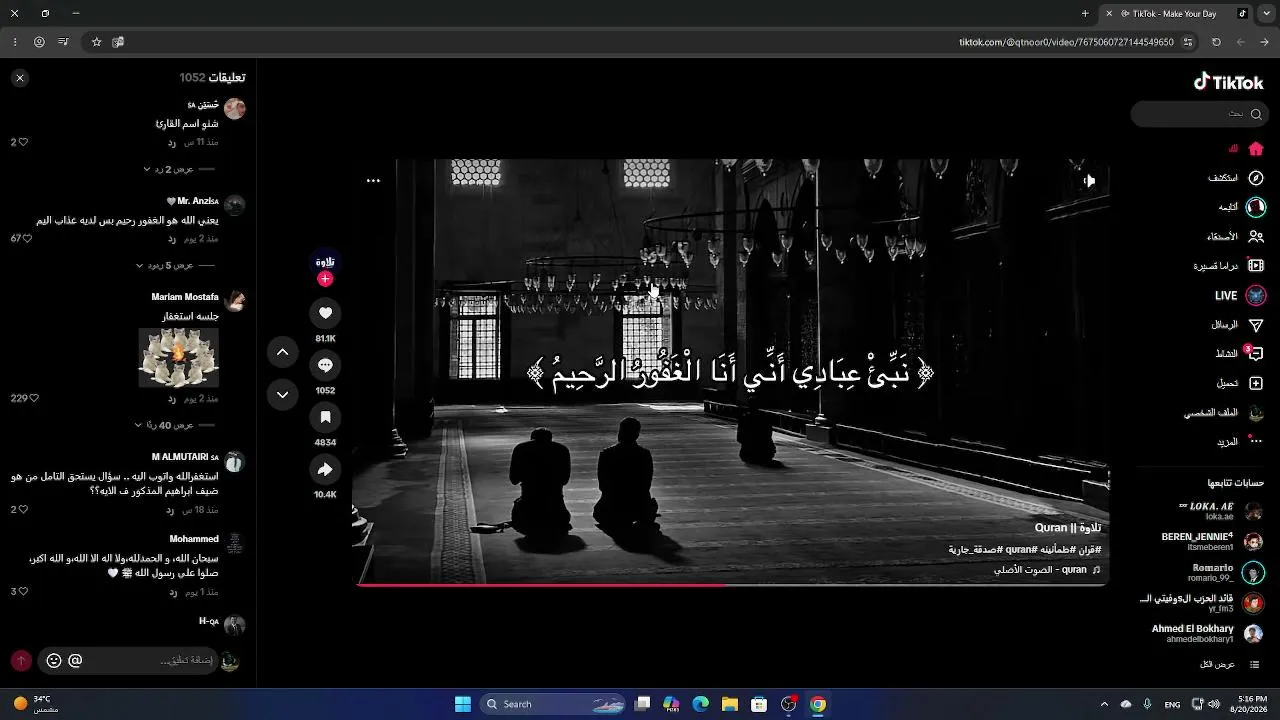Click the TikTok search field (بحث)

(x=1198, y=114)
